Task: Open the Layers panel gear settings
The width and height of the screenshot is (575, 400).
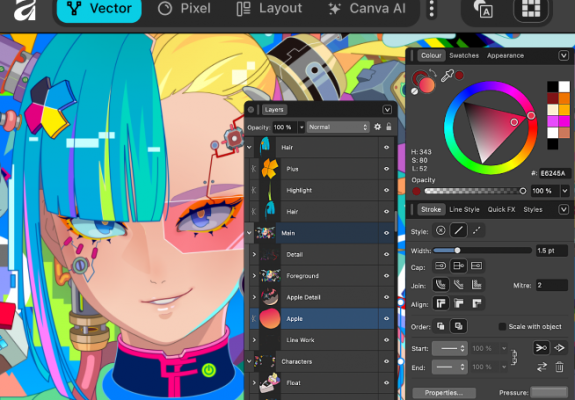Action: (377, 127)
